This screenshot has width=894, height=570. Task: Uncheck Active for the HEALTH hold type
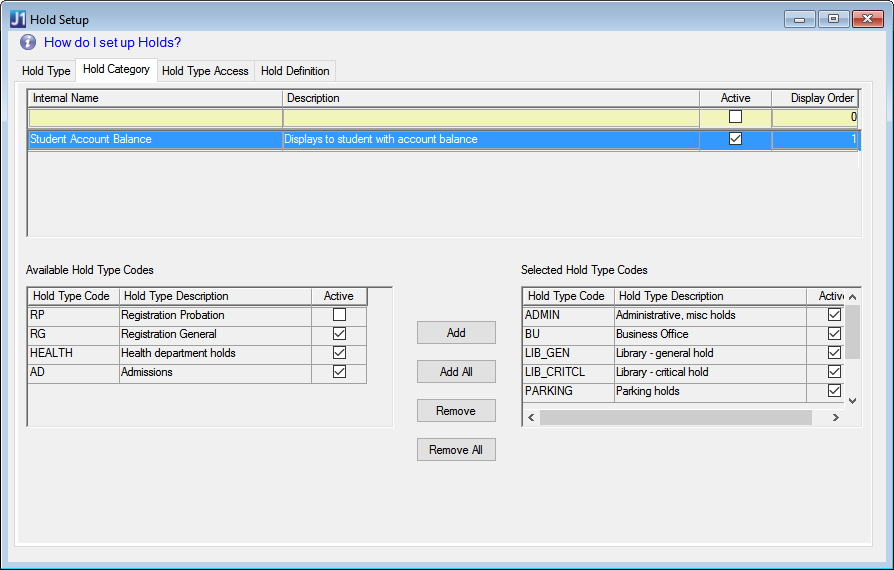(339, 353)
